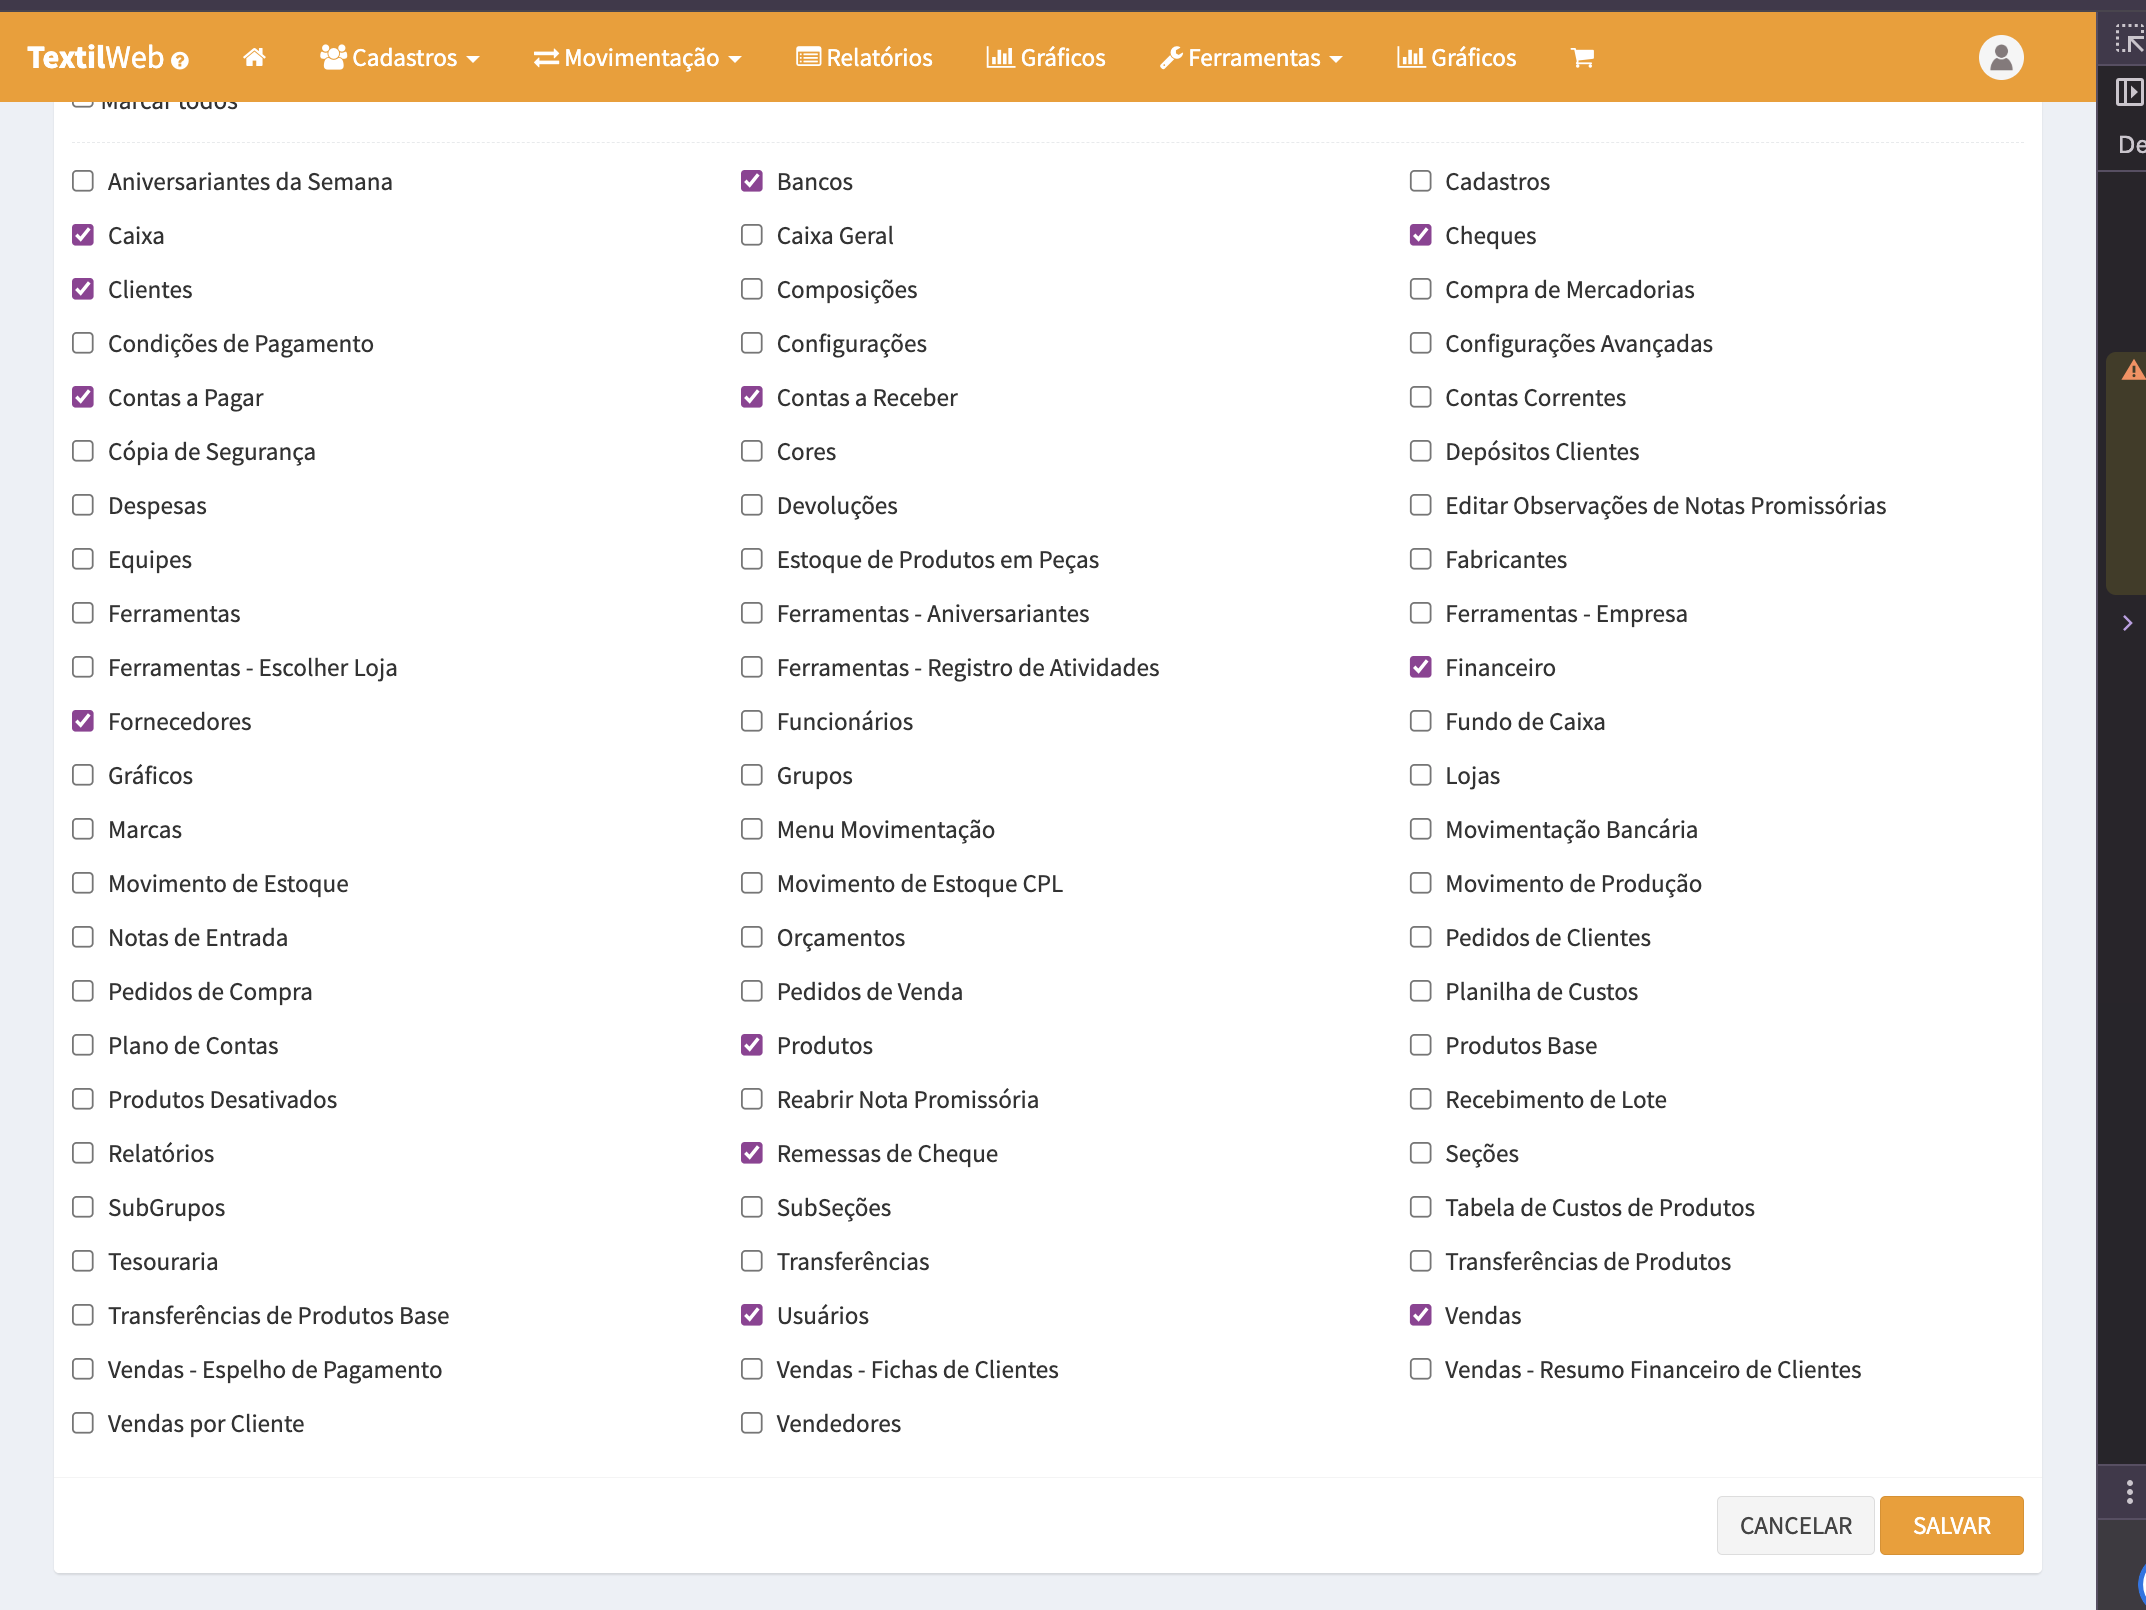Expand side panel with right chevron arrow

click(x=2127, y=623)
